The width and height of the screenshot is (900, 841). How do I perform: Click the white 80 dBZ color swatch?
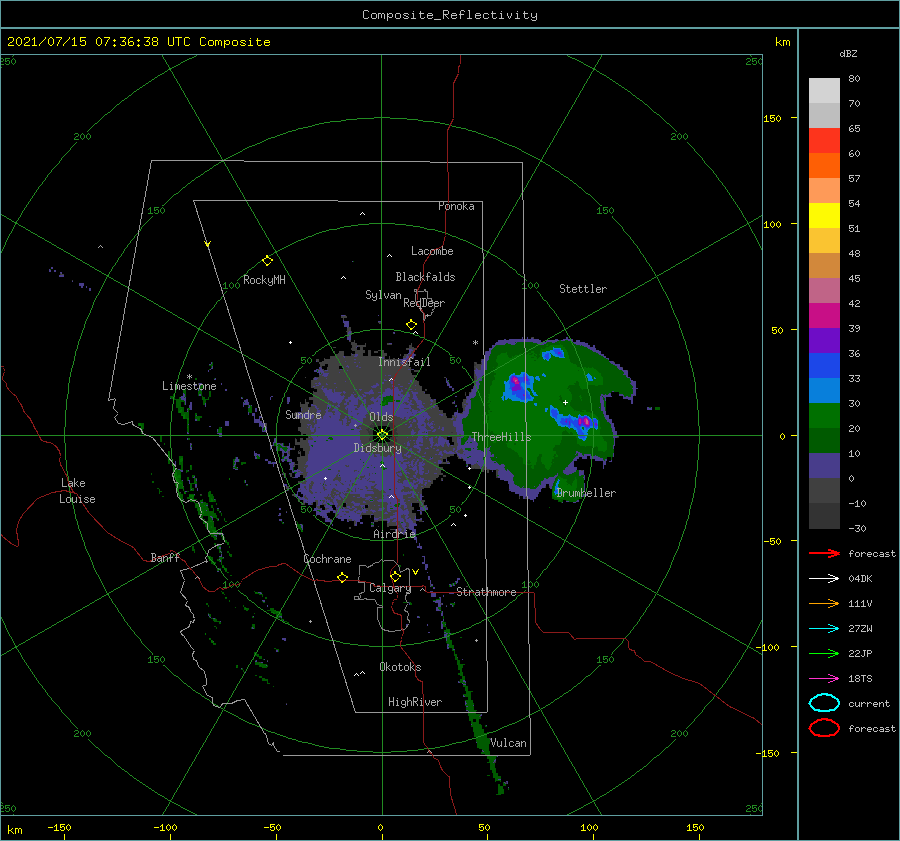click(824, 90)
